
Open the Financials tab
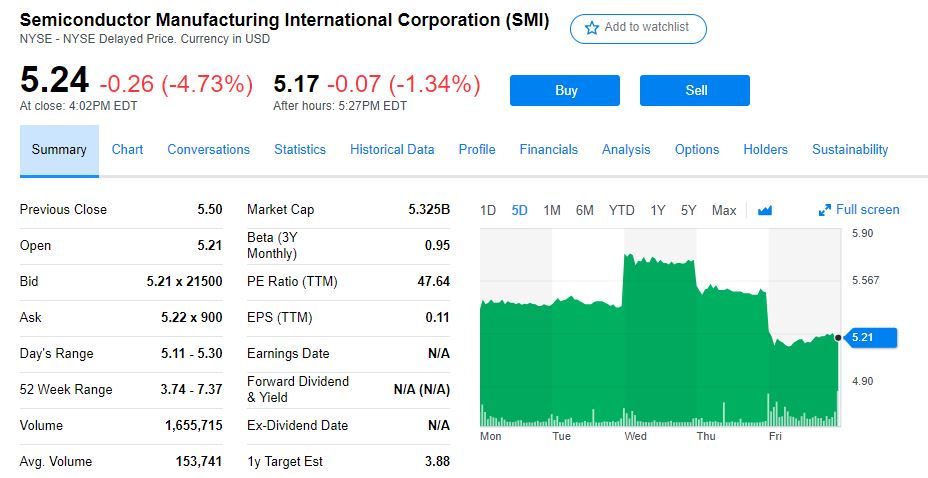(548, 150)
